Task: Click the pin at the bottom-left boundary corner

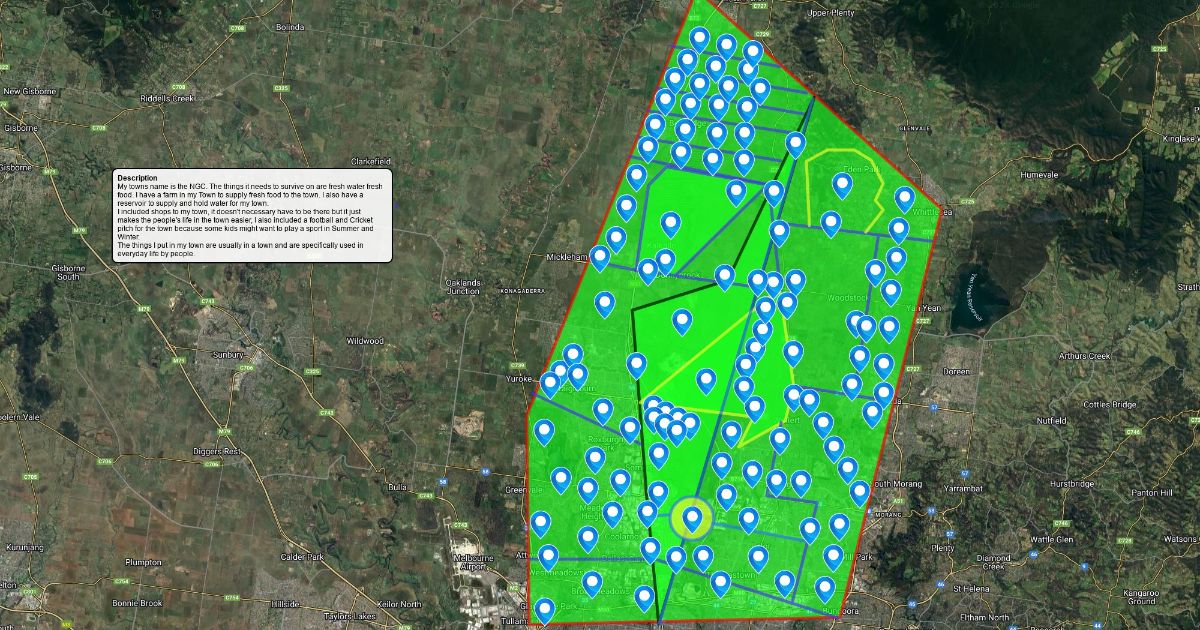Action: click(545, 609)
